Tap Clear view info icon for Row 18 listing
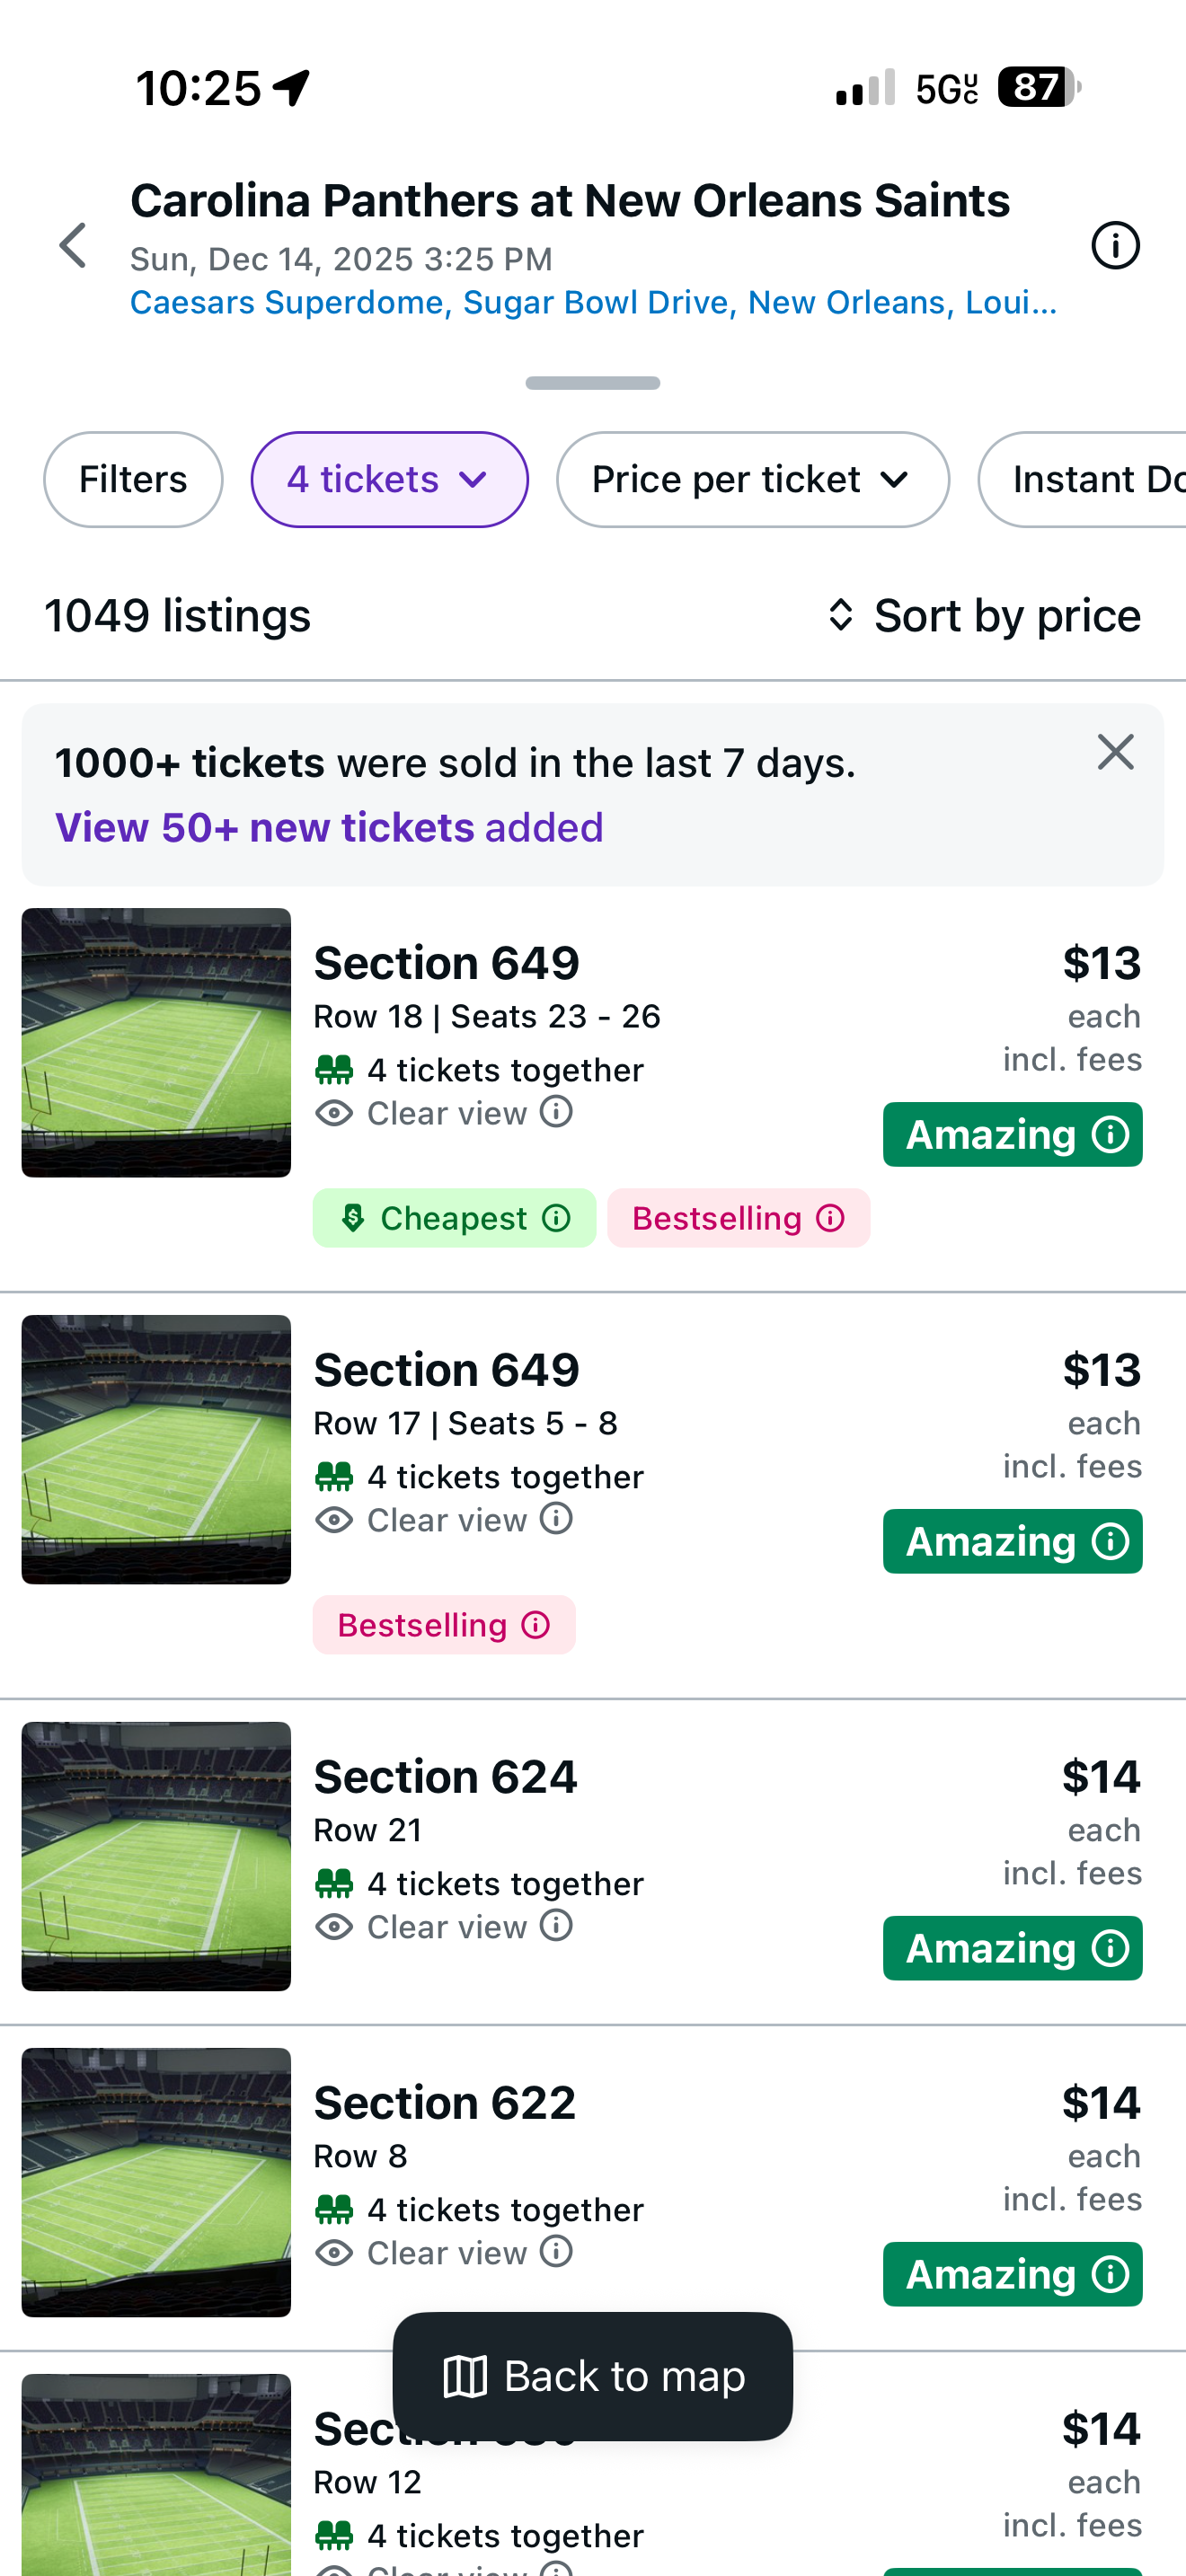 556,1111
